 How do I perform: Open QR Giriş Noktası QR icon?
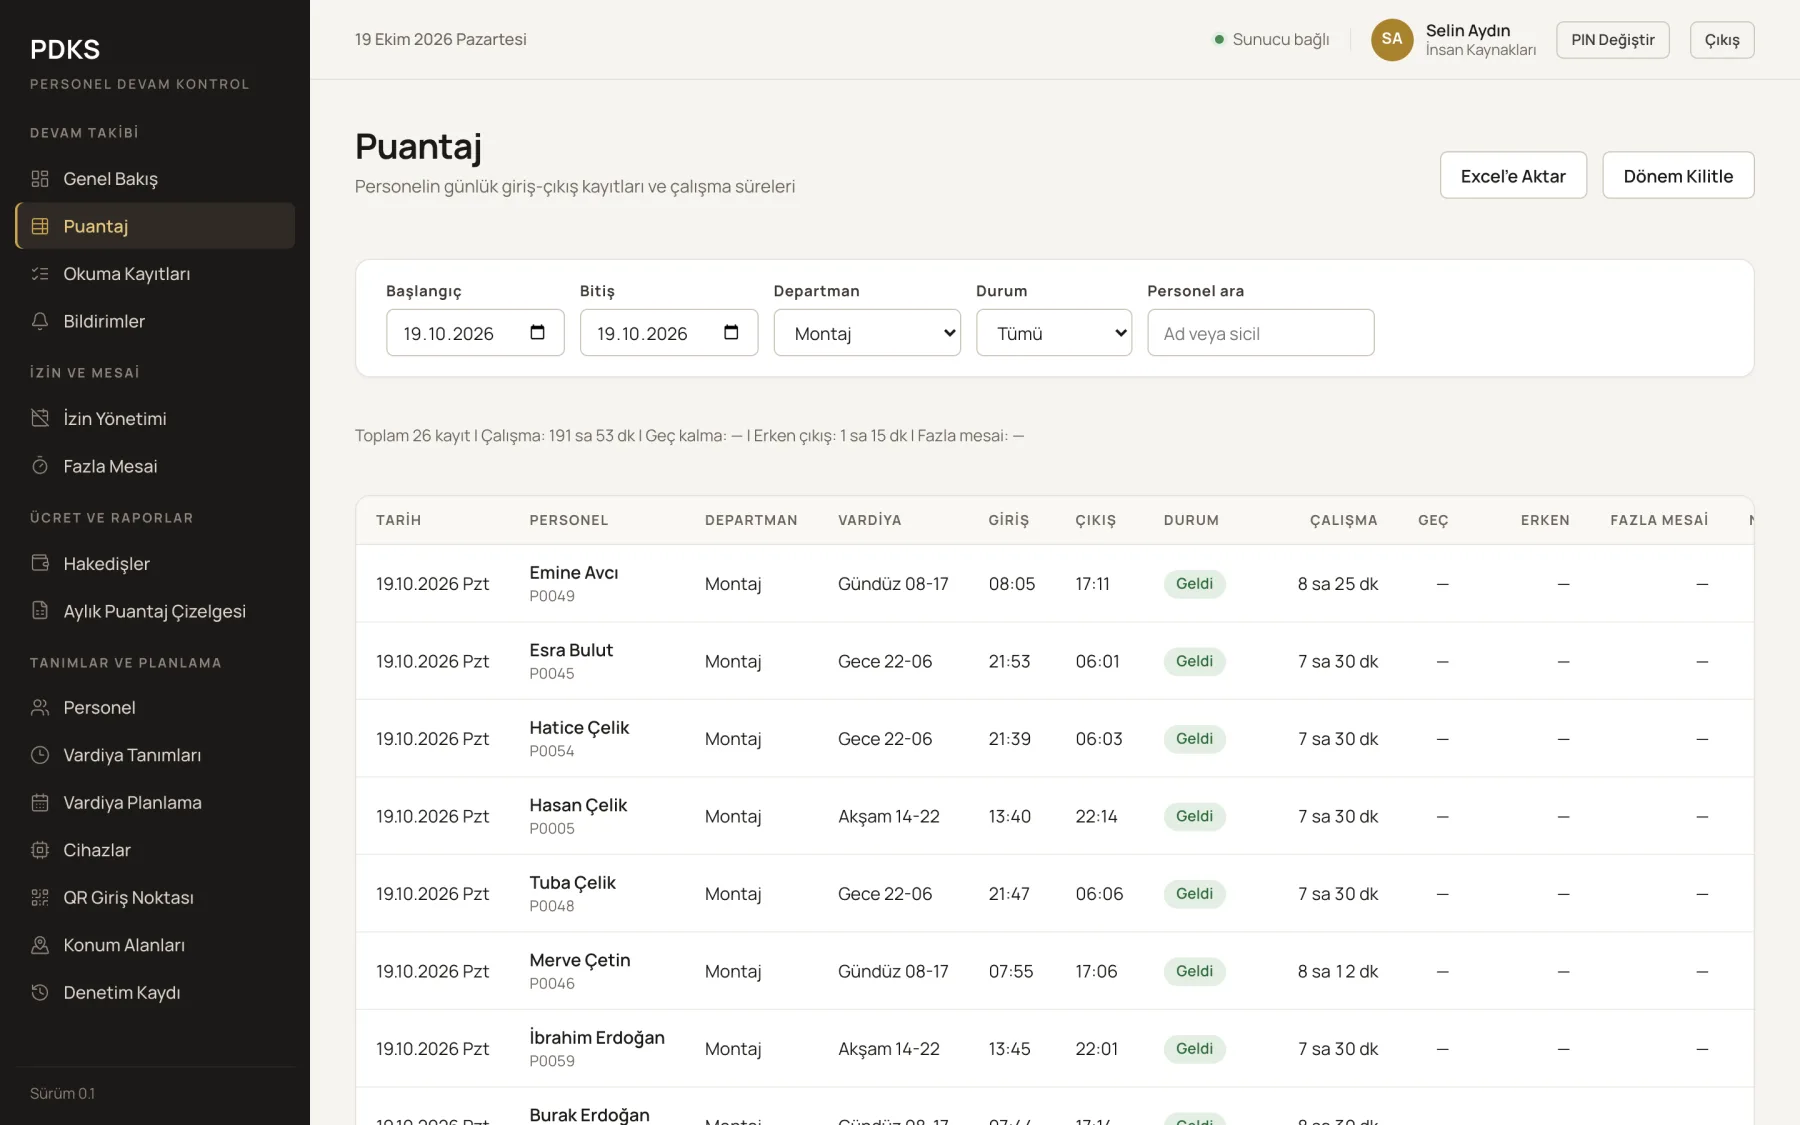tap(40, 898)
